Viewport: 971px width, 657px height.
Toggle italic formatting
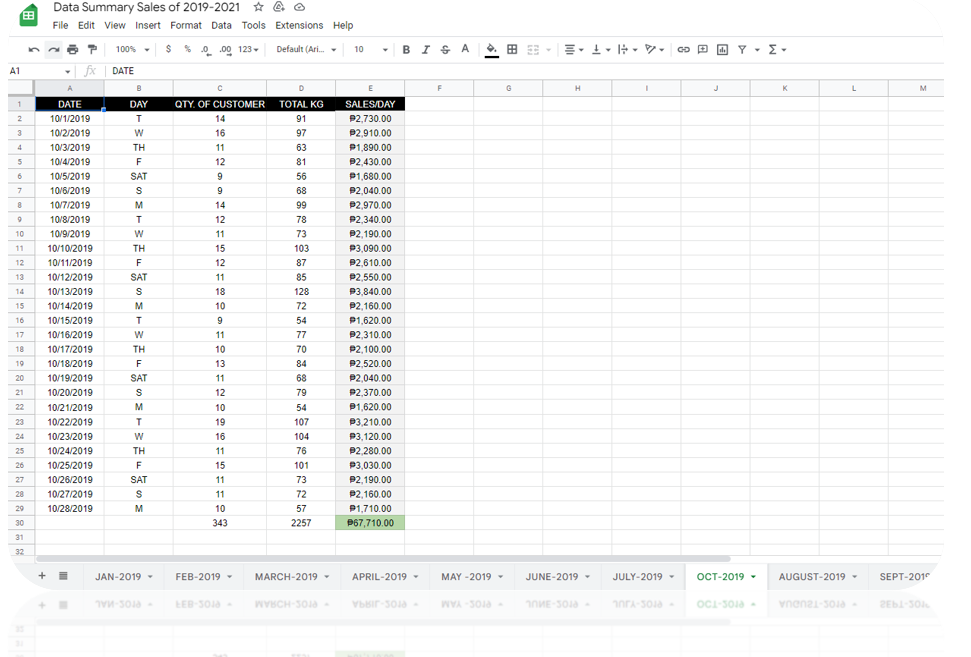coord(425,50)
